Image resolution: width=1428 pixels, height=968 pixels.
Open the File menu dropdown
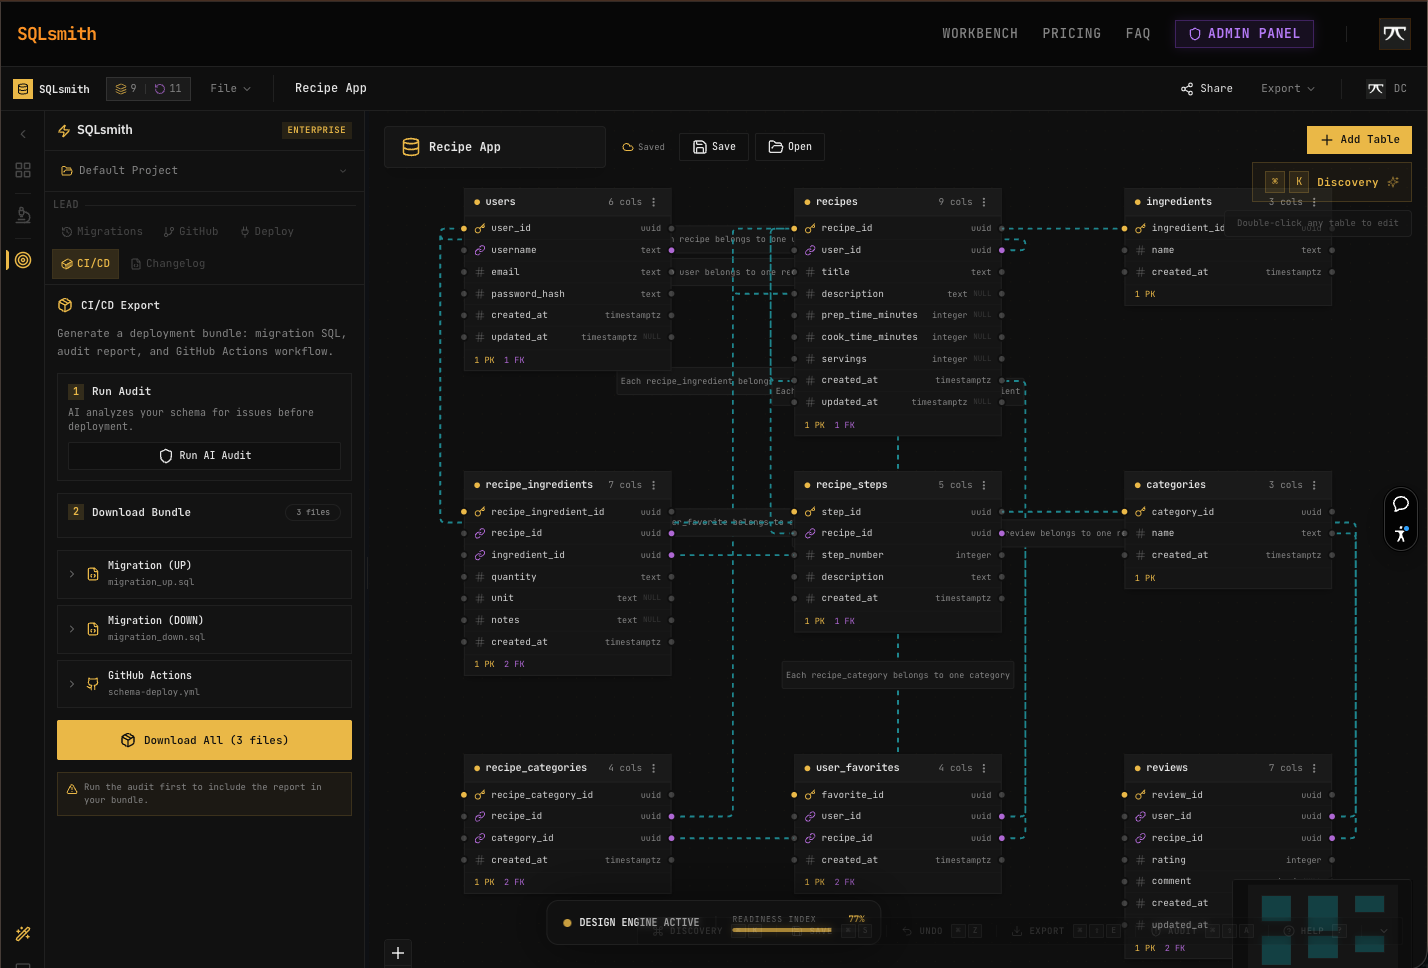(230, 88)
